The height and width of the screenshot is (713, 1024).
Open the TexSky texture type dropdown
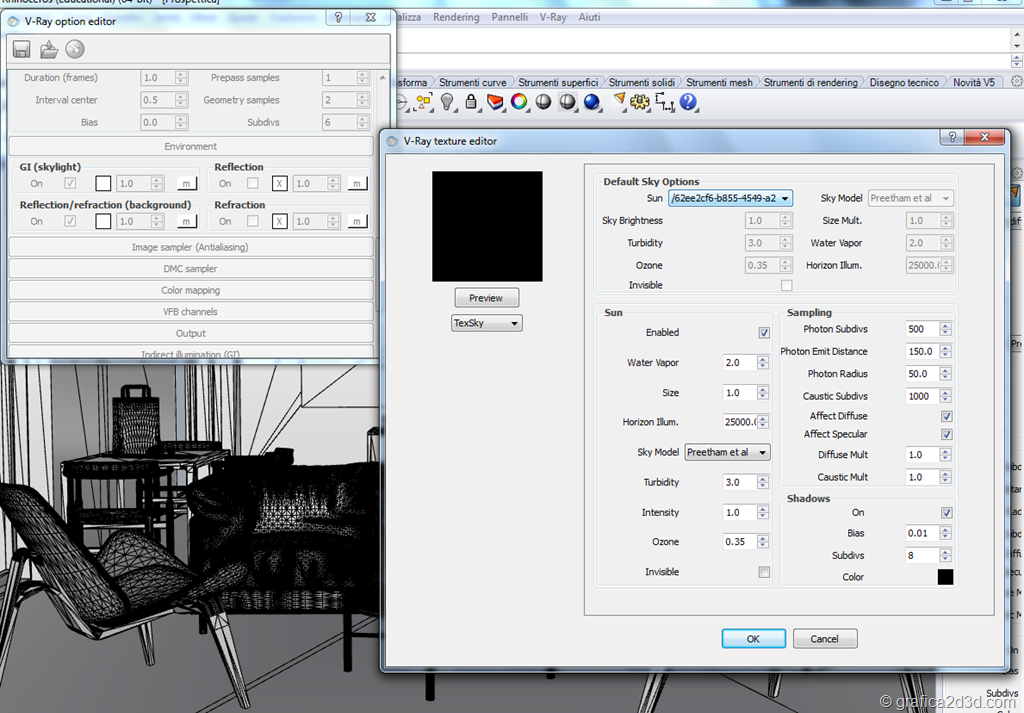point(487,323)
